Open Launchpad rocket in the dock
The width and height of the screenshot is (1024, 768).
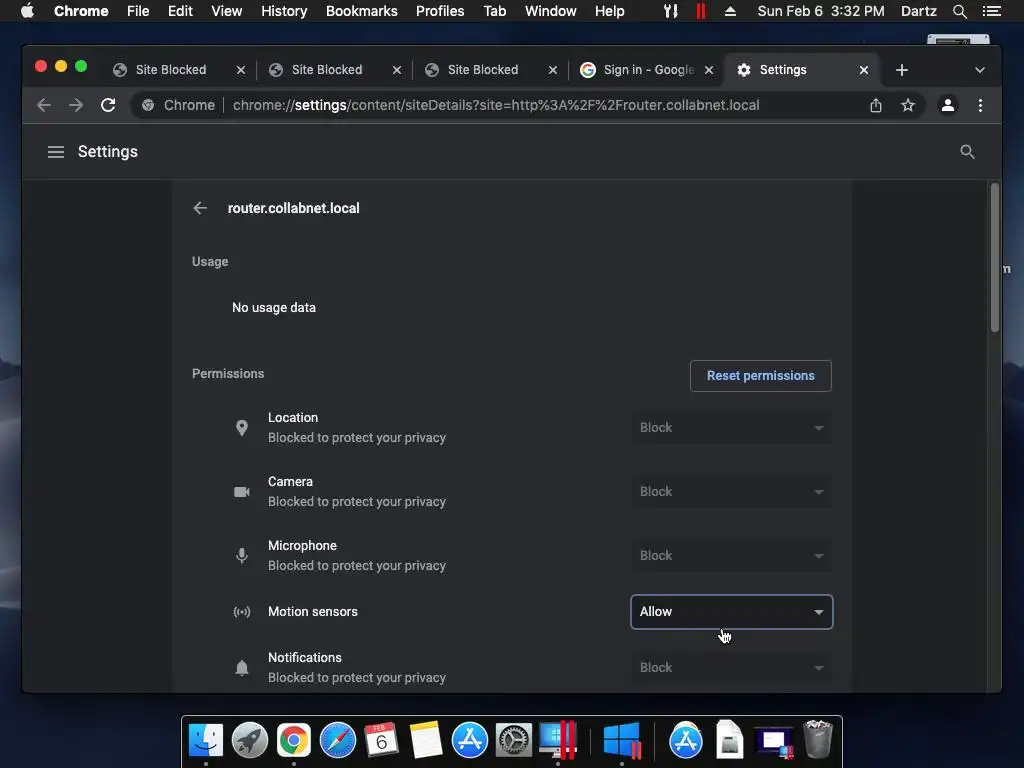point(249,741)
